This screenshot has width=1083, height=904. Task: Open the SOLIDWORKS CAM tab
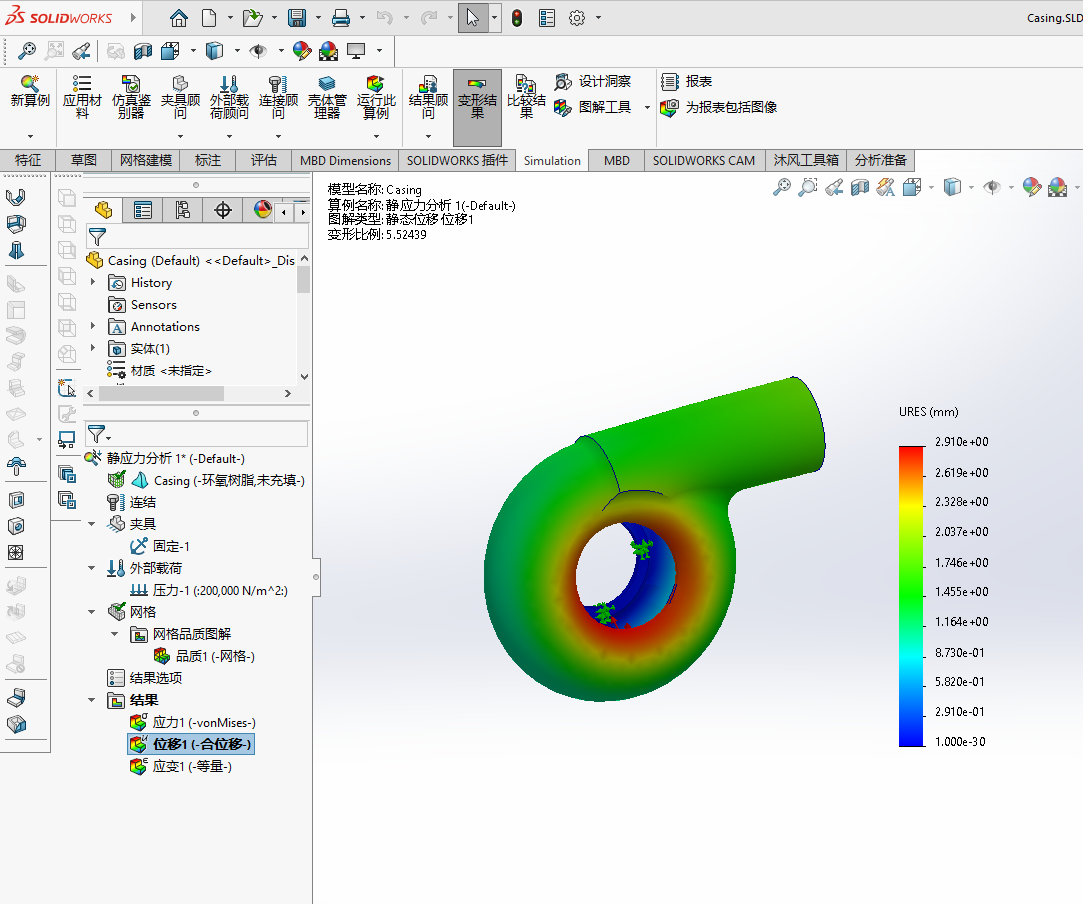tap(704, 160)
